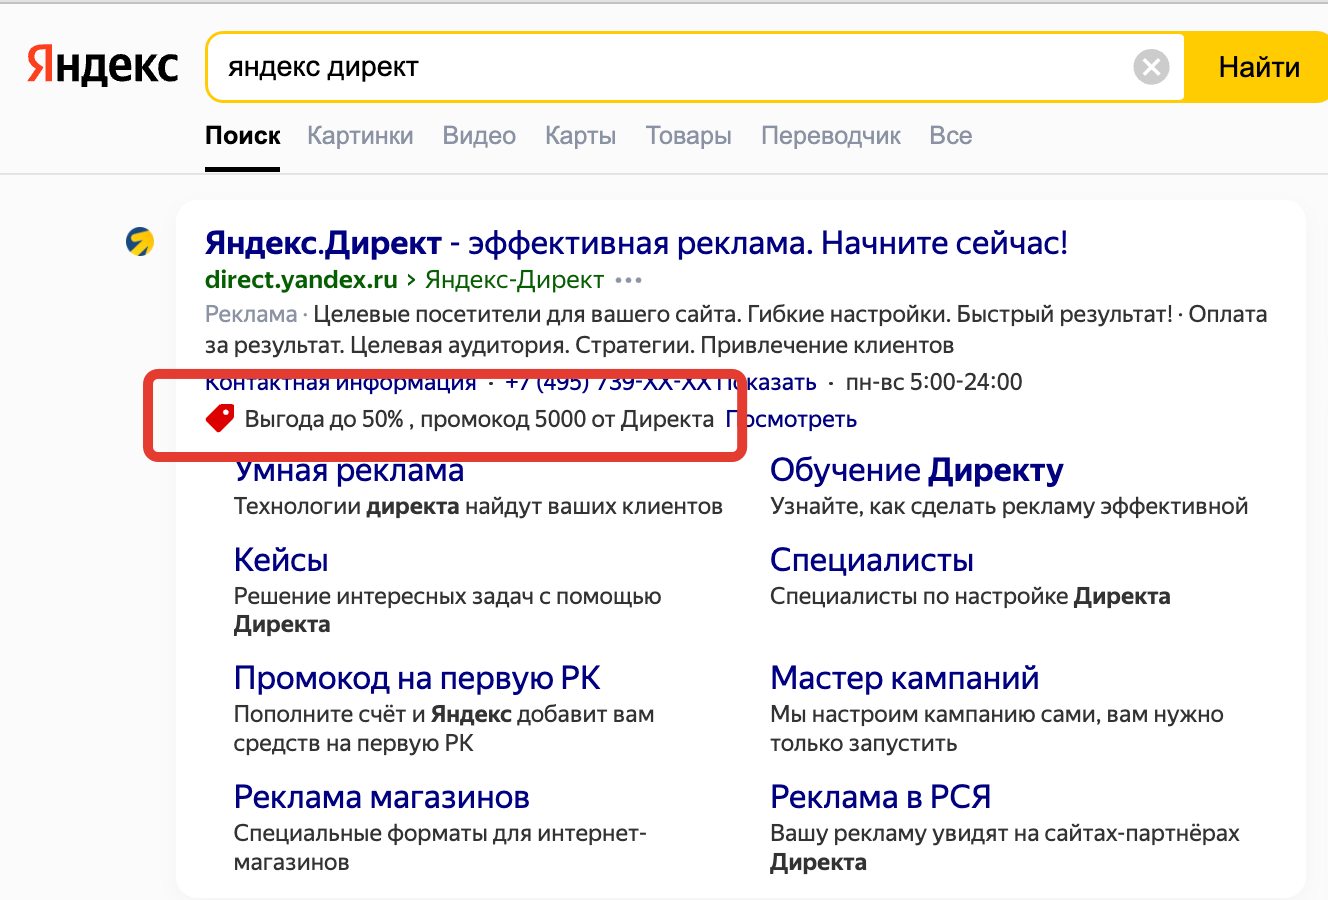Clear the search field with the X icon

(1151, 67)
